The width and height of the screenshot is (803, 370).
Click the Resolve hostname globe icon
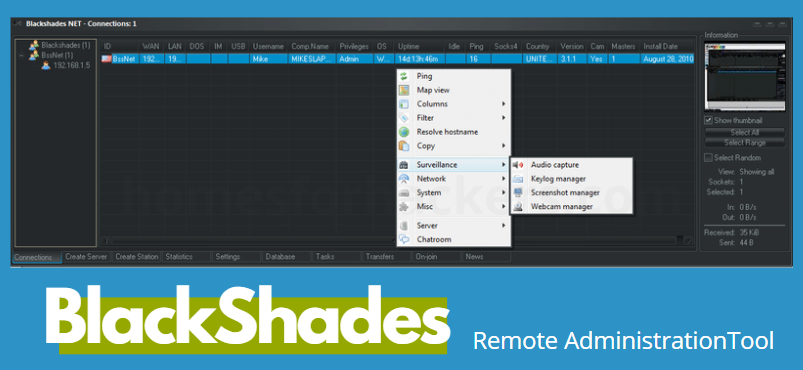[x=404, y=132]
